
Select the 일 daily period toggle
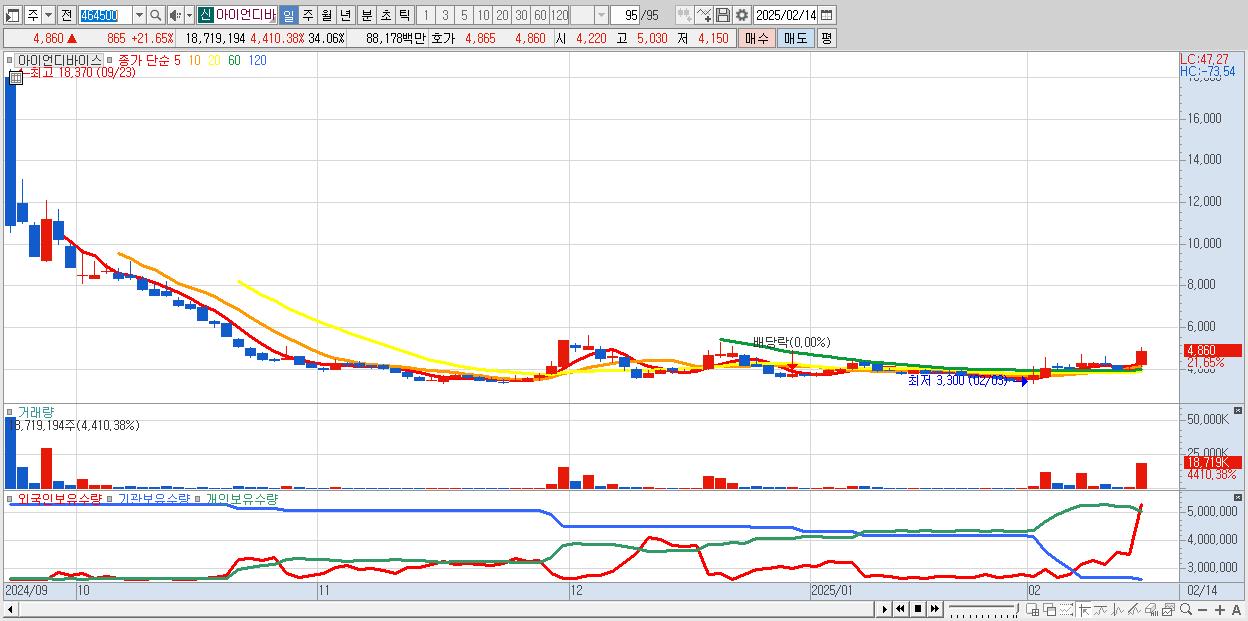288,15
